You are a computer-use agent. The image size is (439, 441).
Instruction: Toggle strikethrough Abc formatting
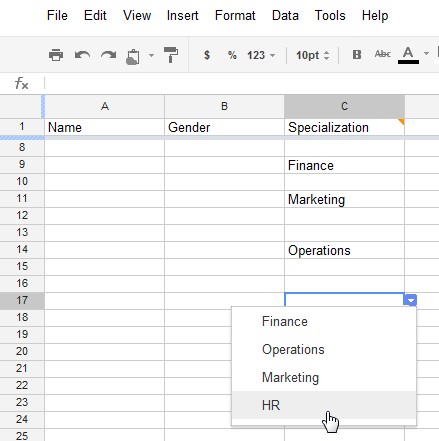pyautogui.click(x=382, y=54)
